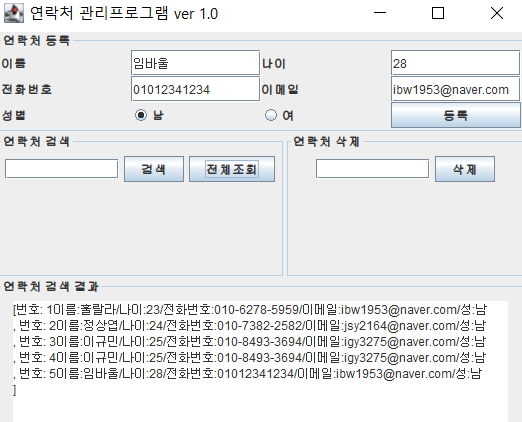Viewport: 522px width, 422px height.
Task: Click result row 번호 5 임바울
Action: click(248, 374)
